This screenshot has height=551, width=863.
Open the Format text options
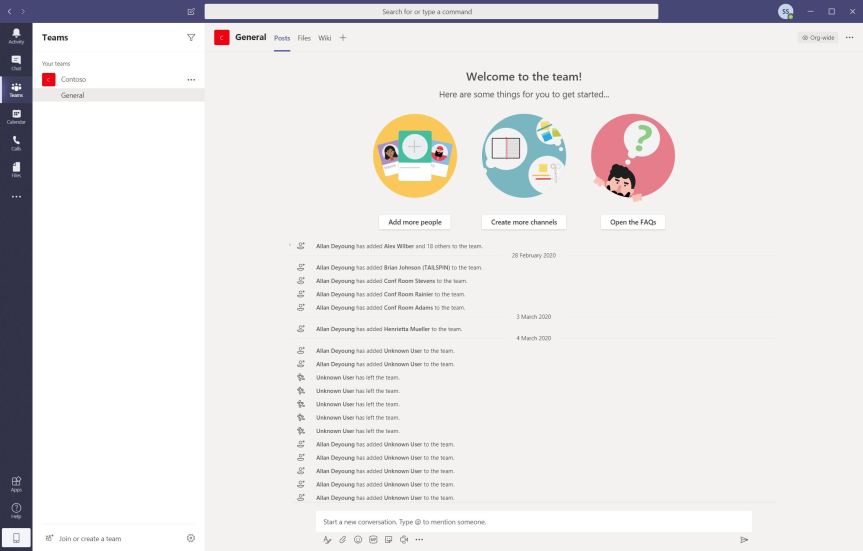coord(327,539)
